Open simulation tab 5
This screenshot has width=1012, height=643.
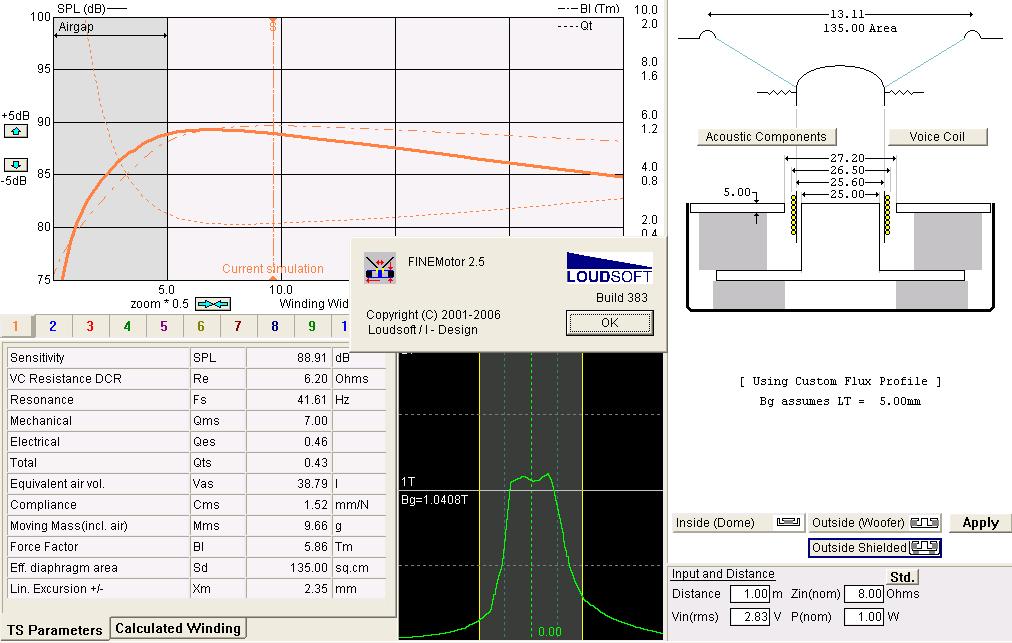click(164, 326)
